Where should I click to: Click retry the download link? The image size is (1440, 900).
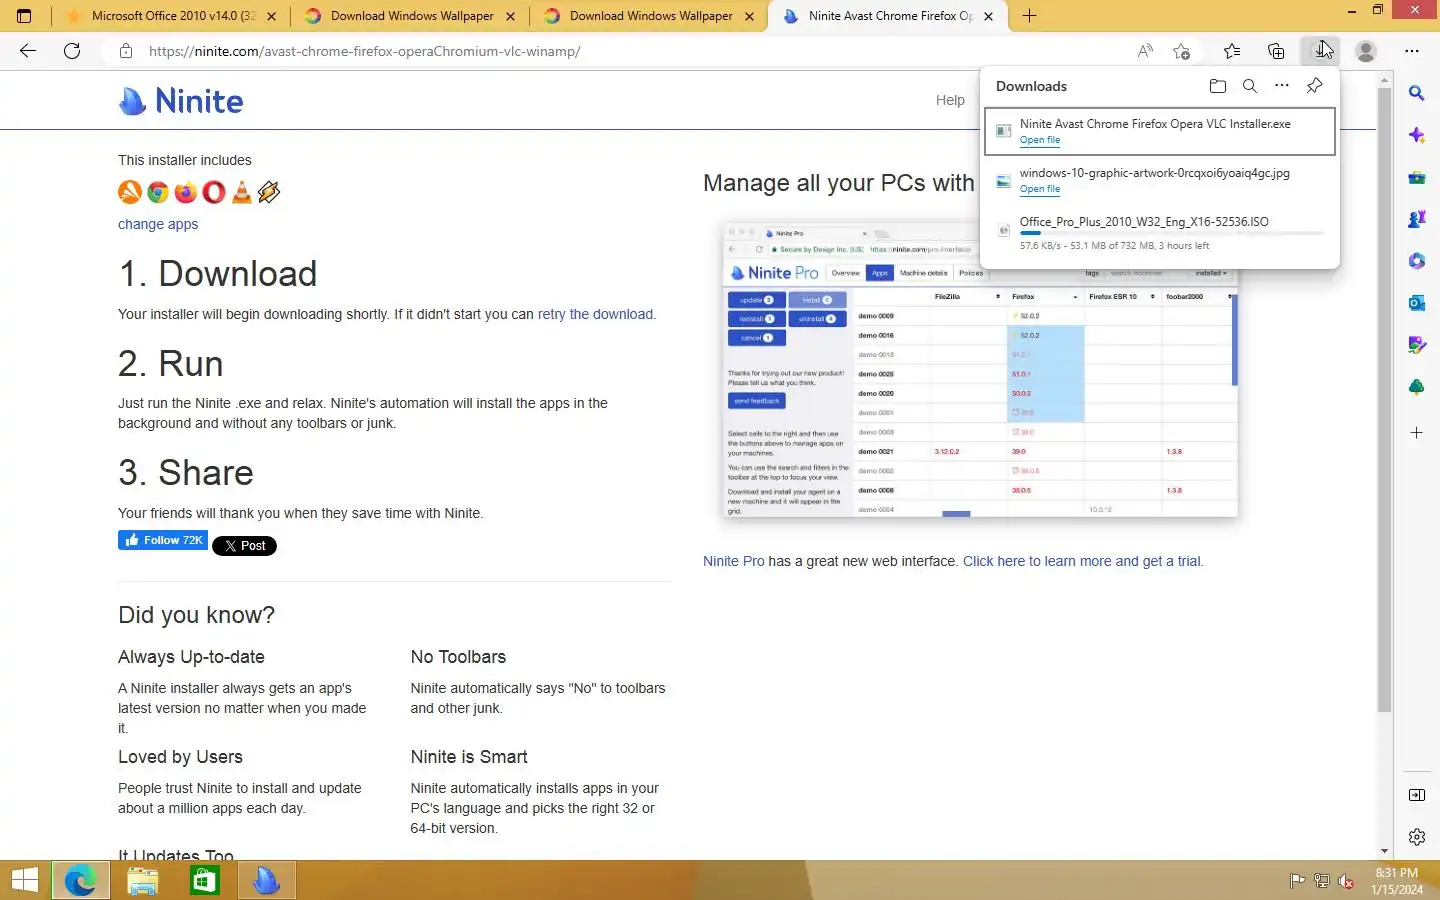(x=595, y=314)
